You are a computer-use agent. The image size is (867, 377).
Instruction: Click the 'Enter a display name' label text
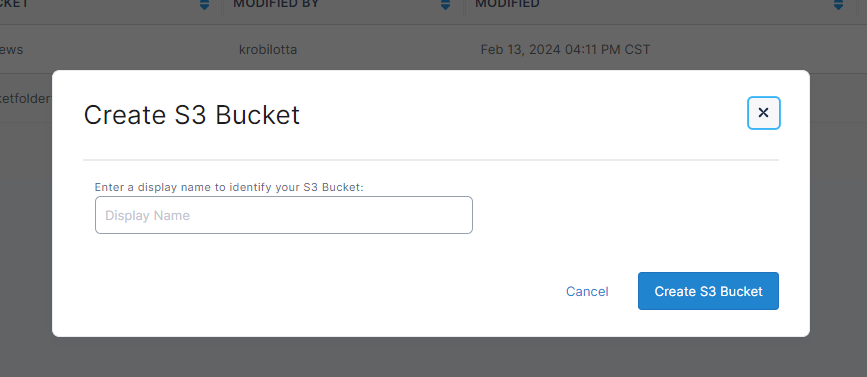point(229,187)
